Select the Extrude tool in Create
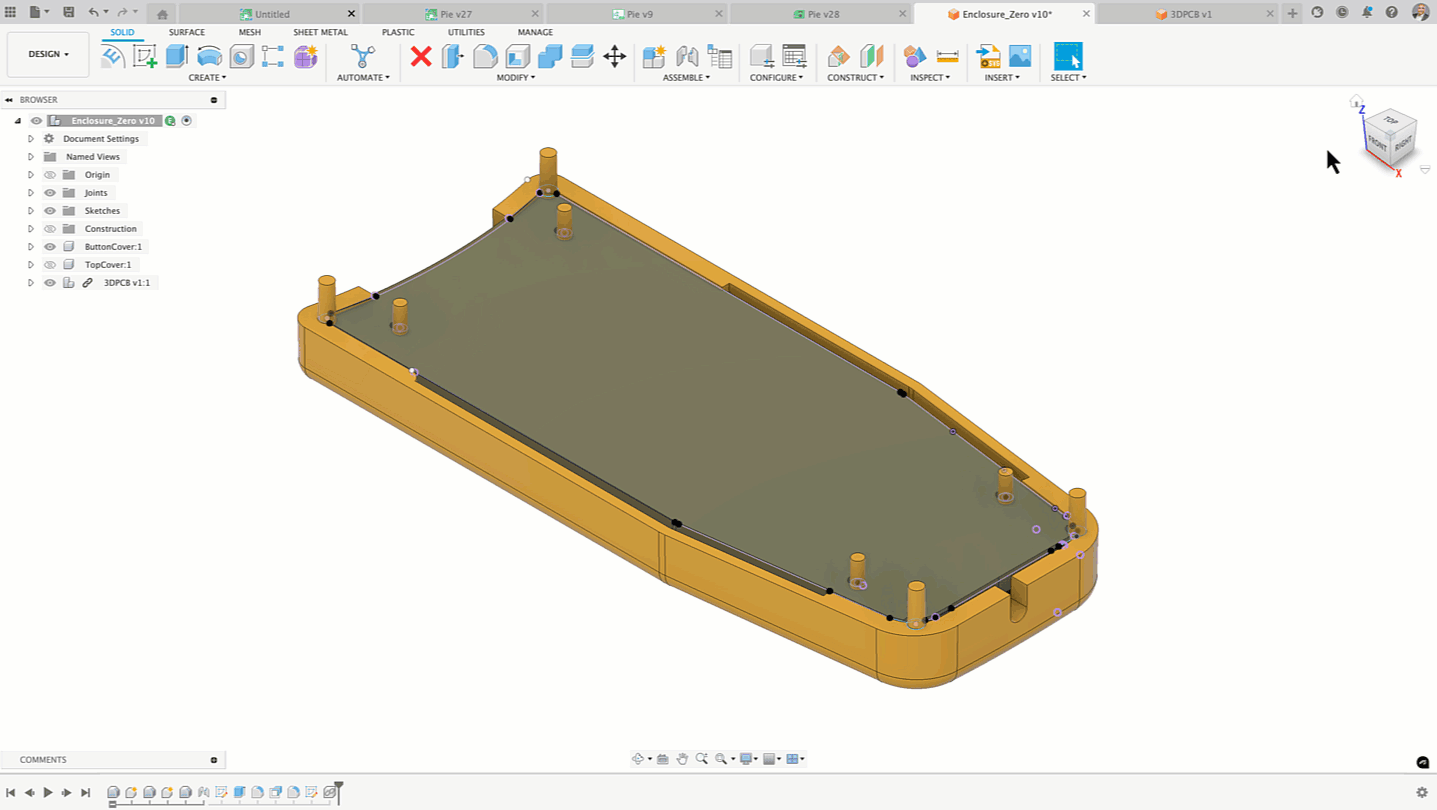Image resolution: width=1437 pixels, height=810 pixels. pos(177,56)
